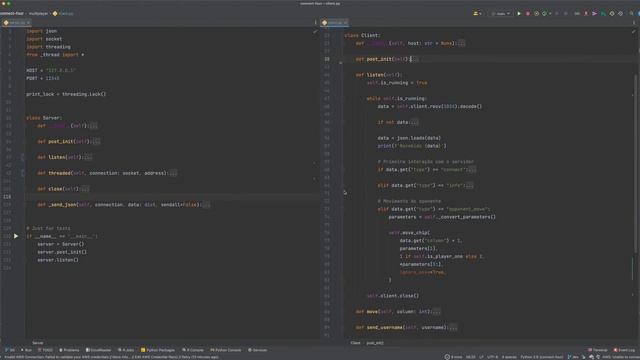Open the user account icon in the toolbar

[x=476, y=13]
